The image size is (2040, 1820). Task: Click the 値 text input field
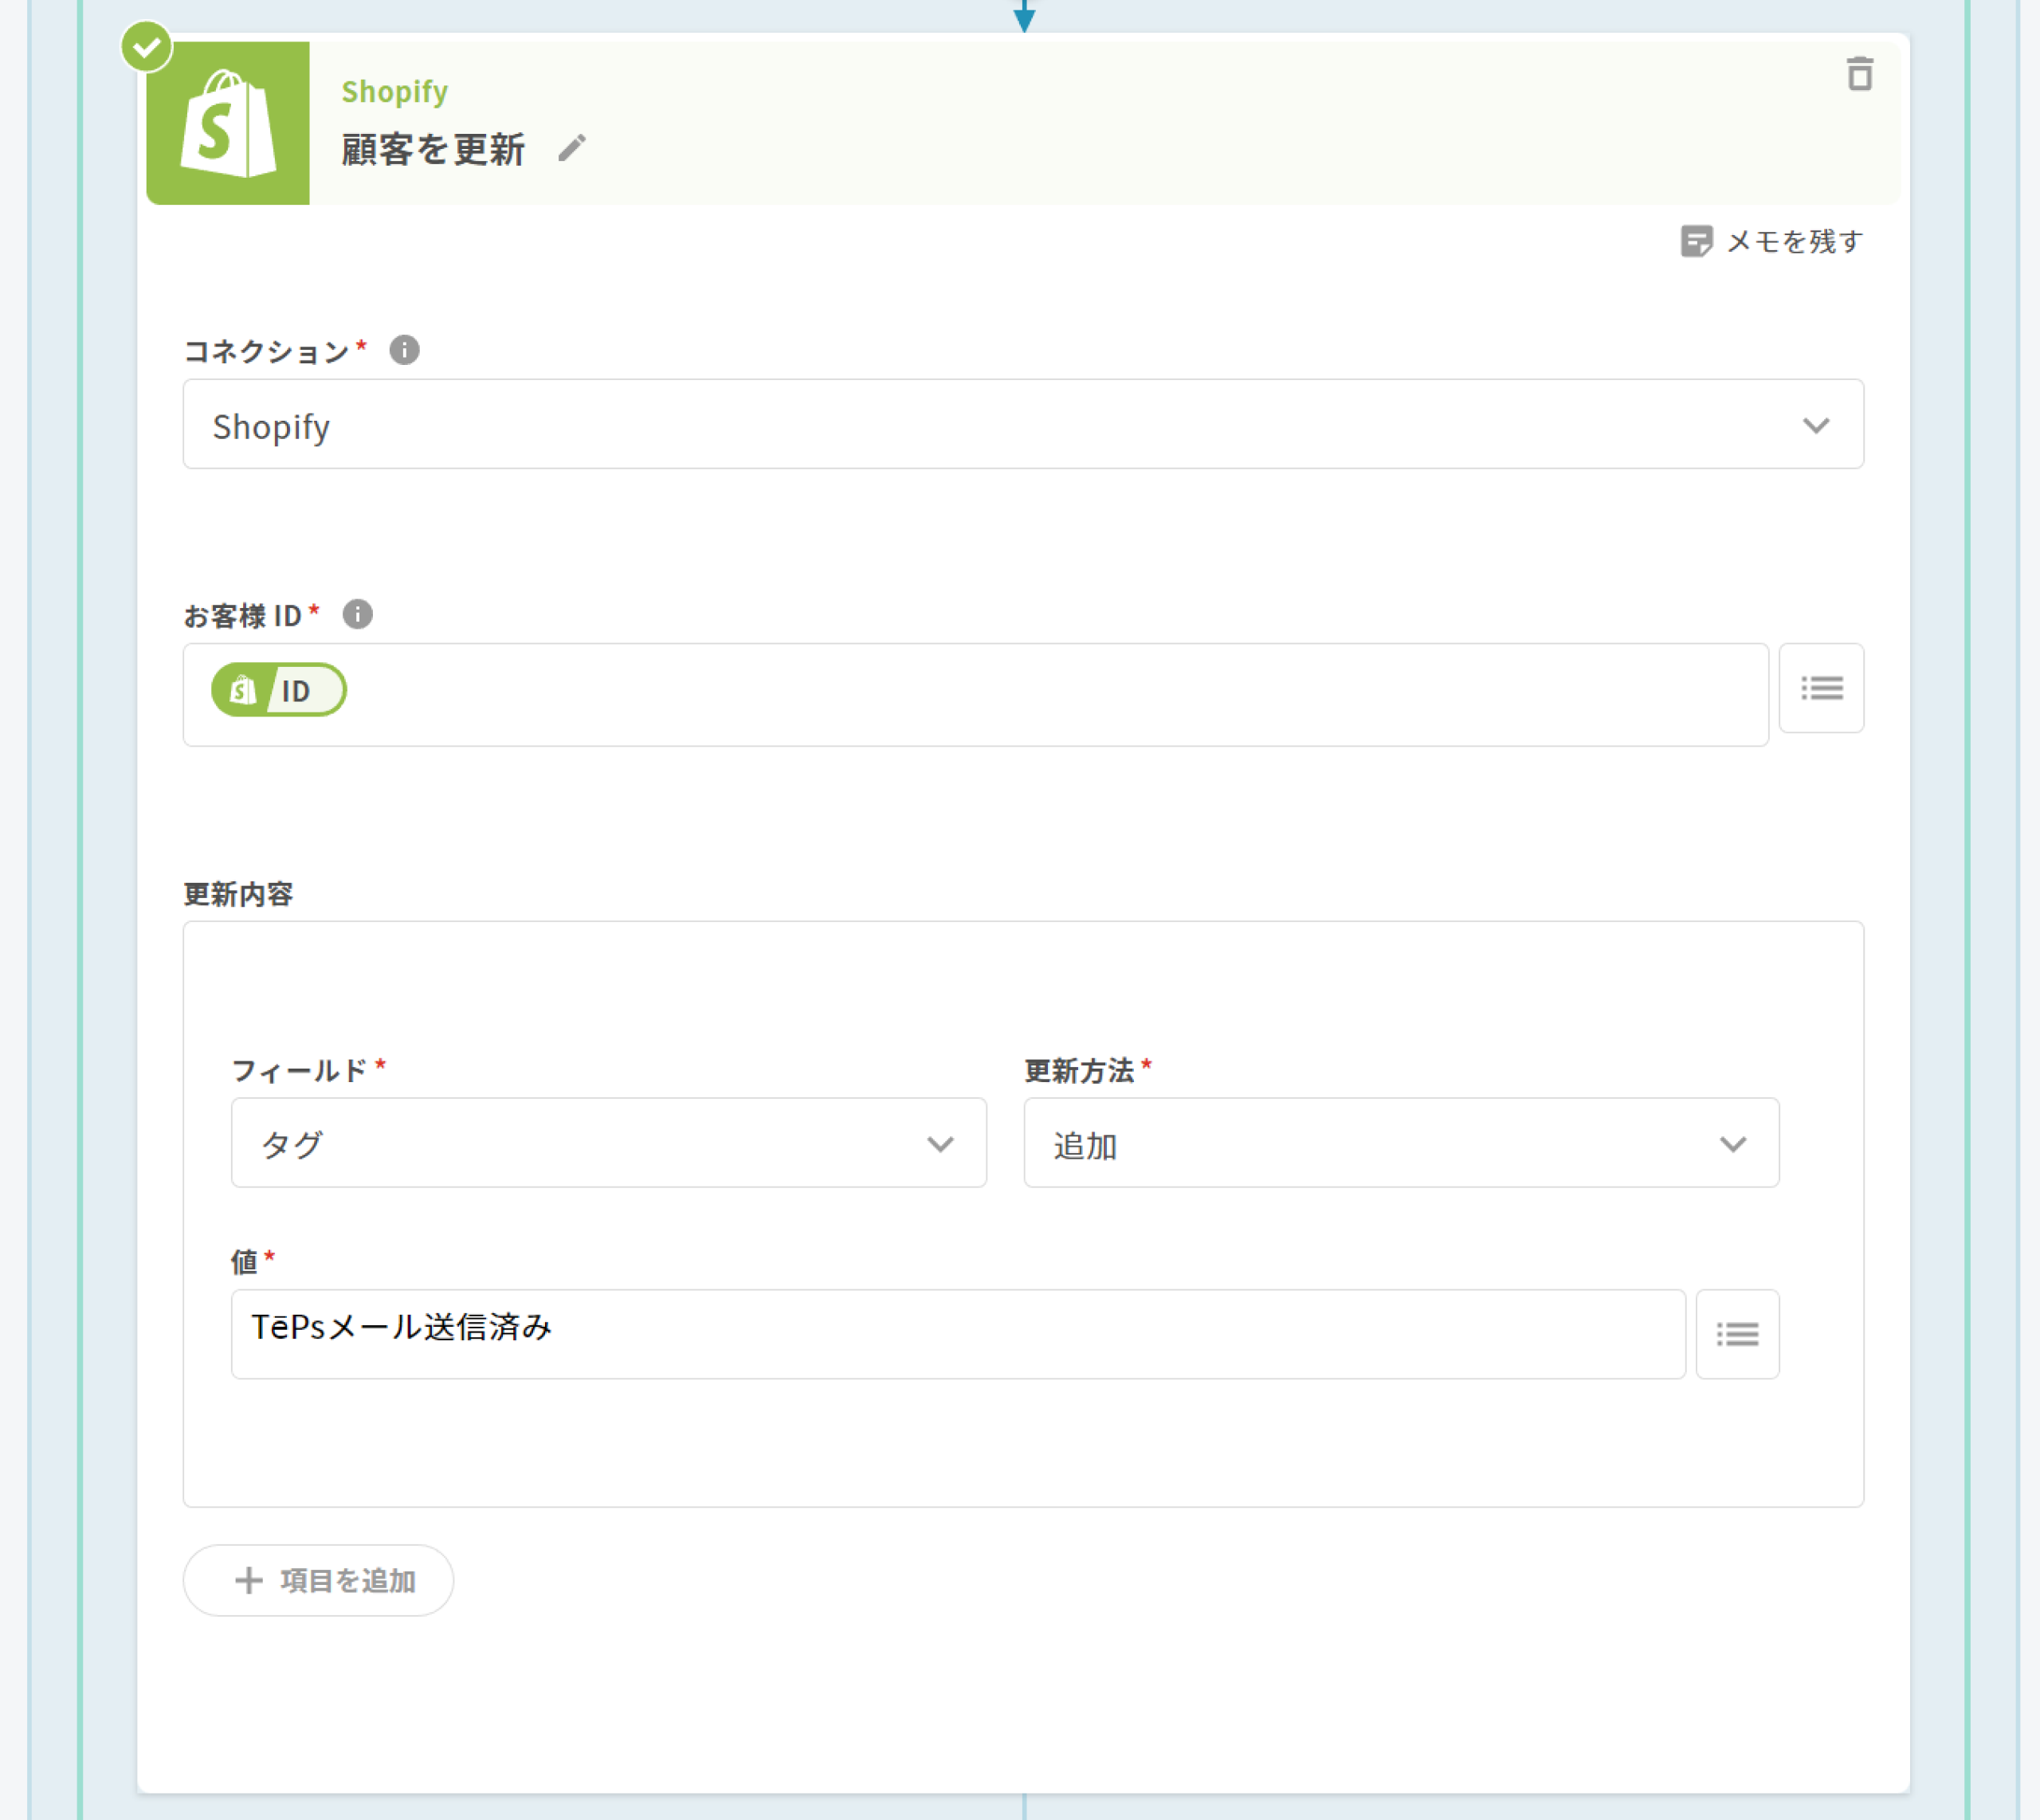tap(957, 1334)
